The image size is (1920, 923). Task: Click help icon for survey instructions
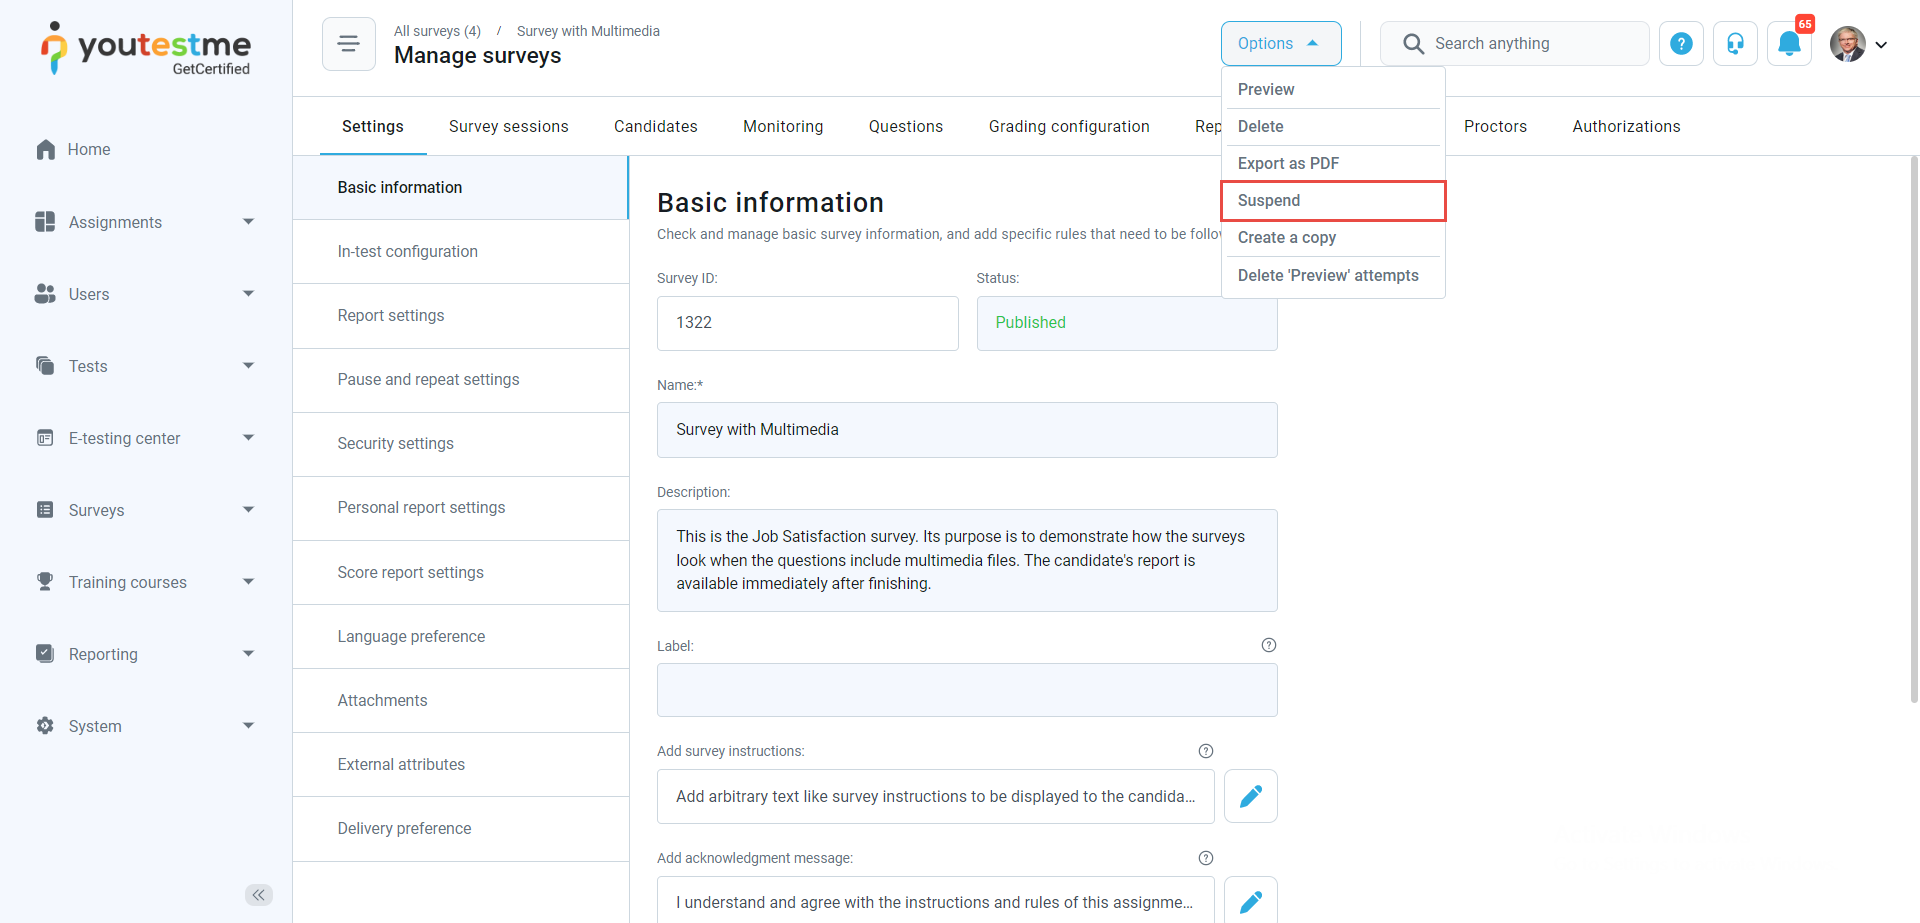[1205, 751]
